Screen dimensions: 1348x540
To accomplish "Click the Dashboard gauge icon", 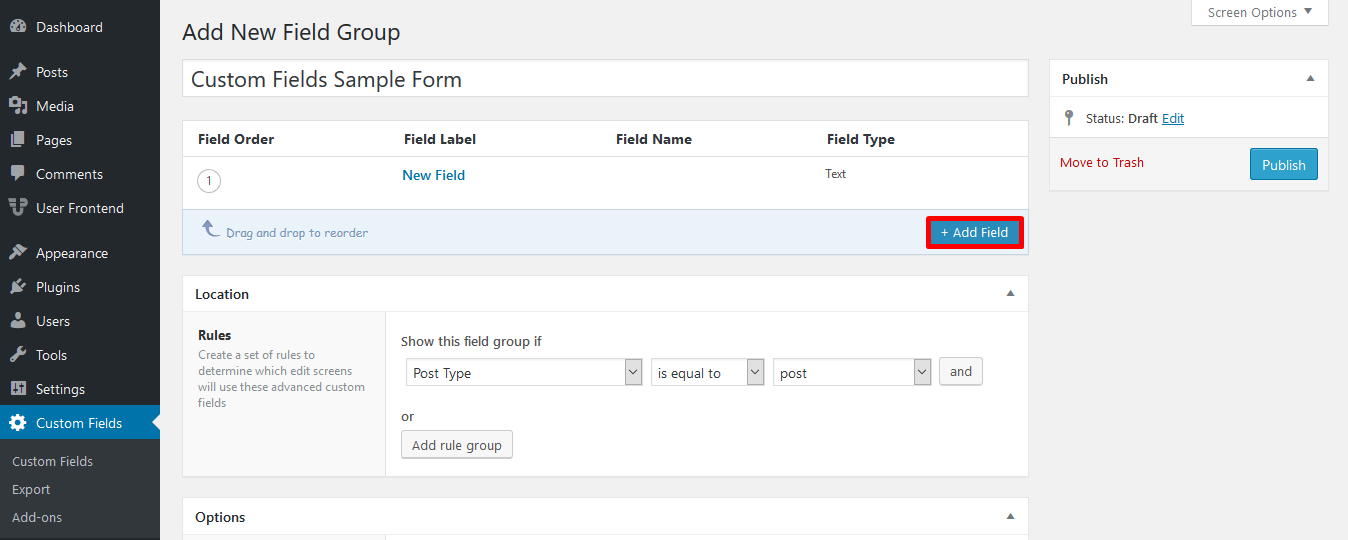I will (x=18, y=27).
